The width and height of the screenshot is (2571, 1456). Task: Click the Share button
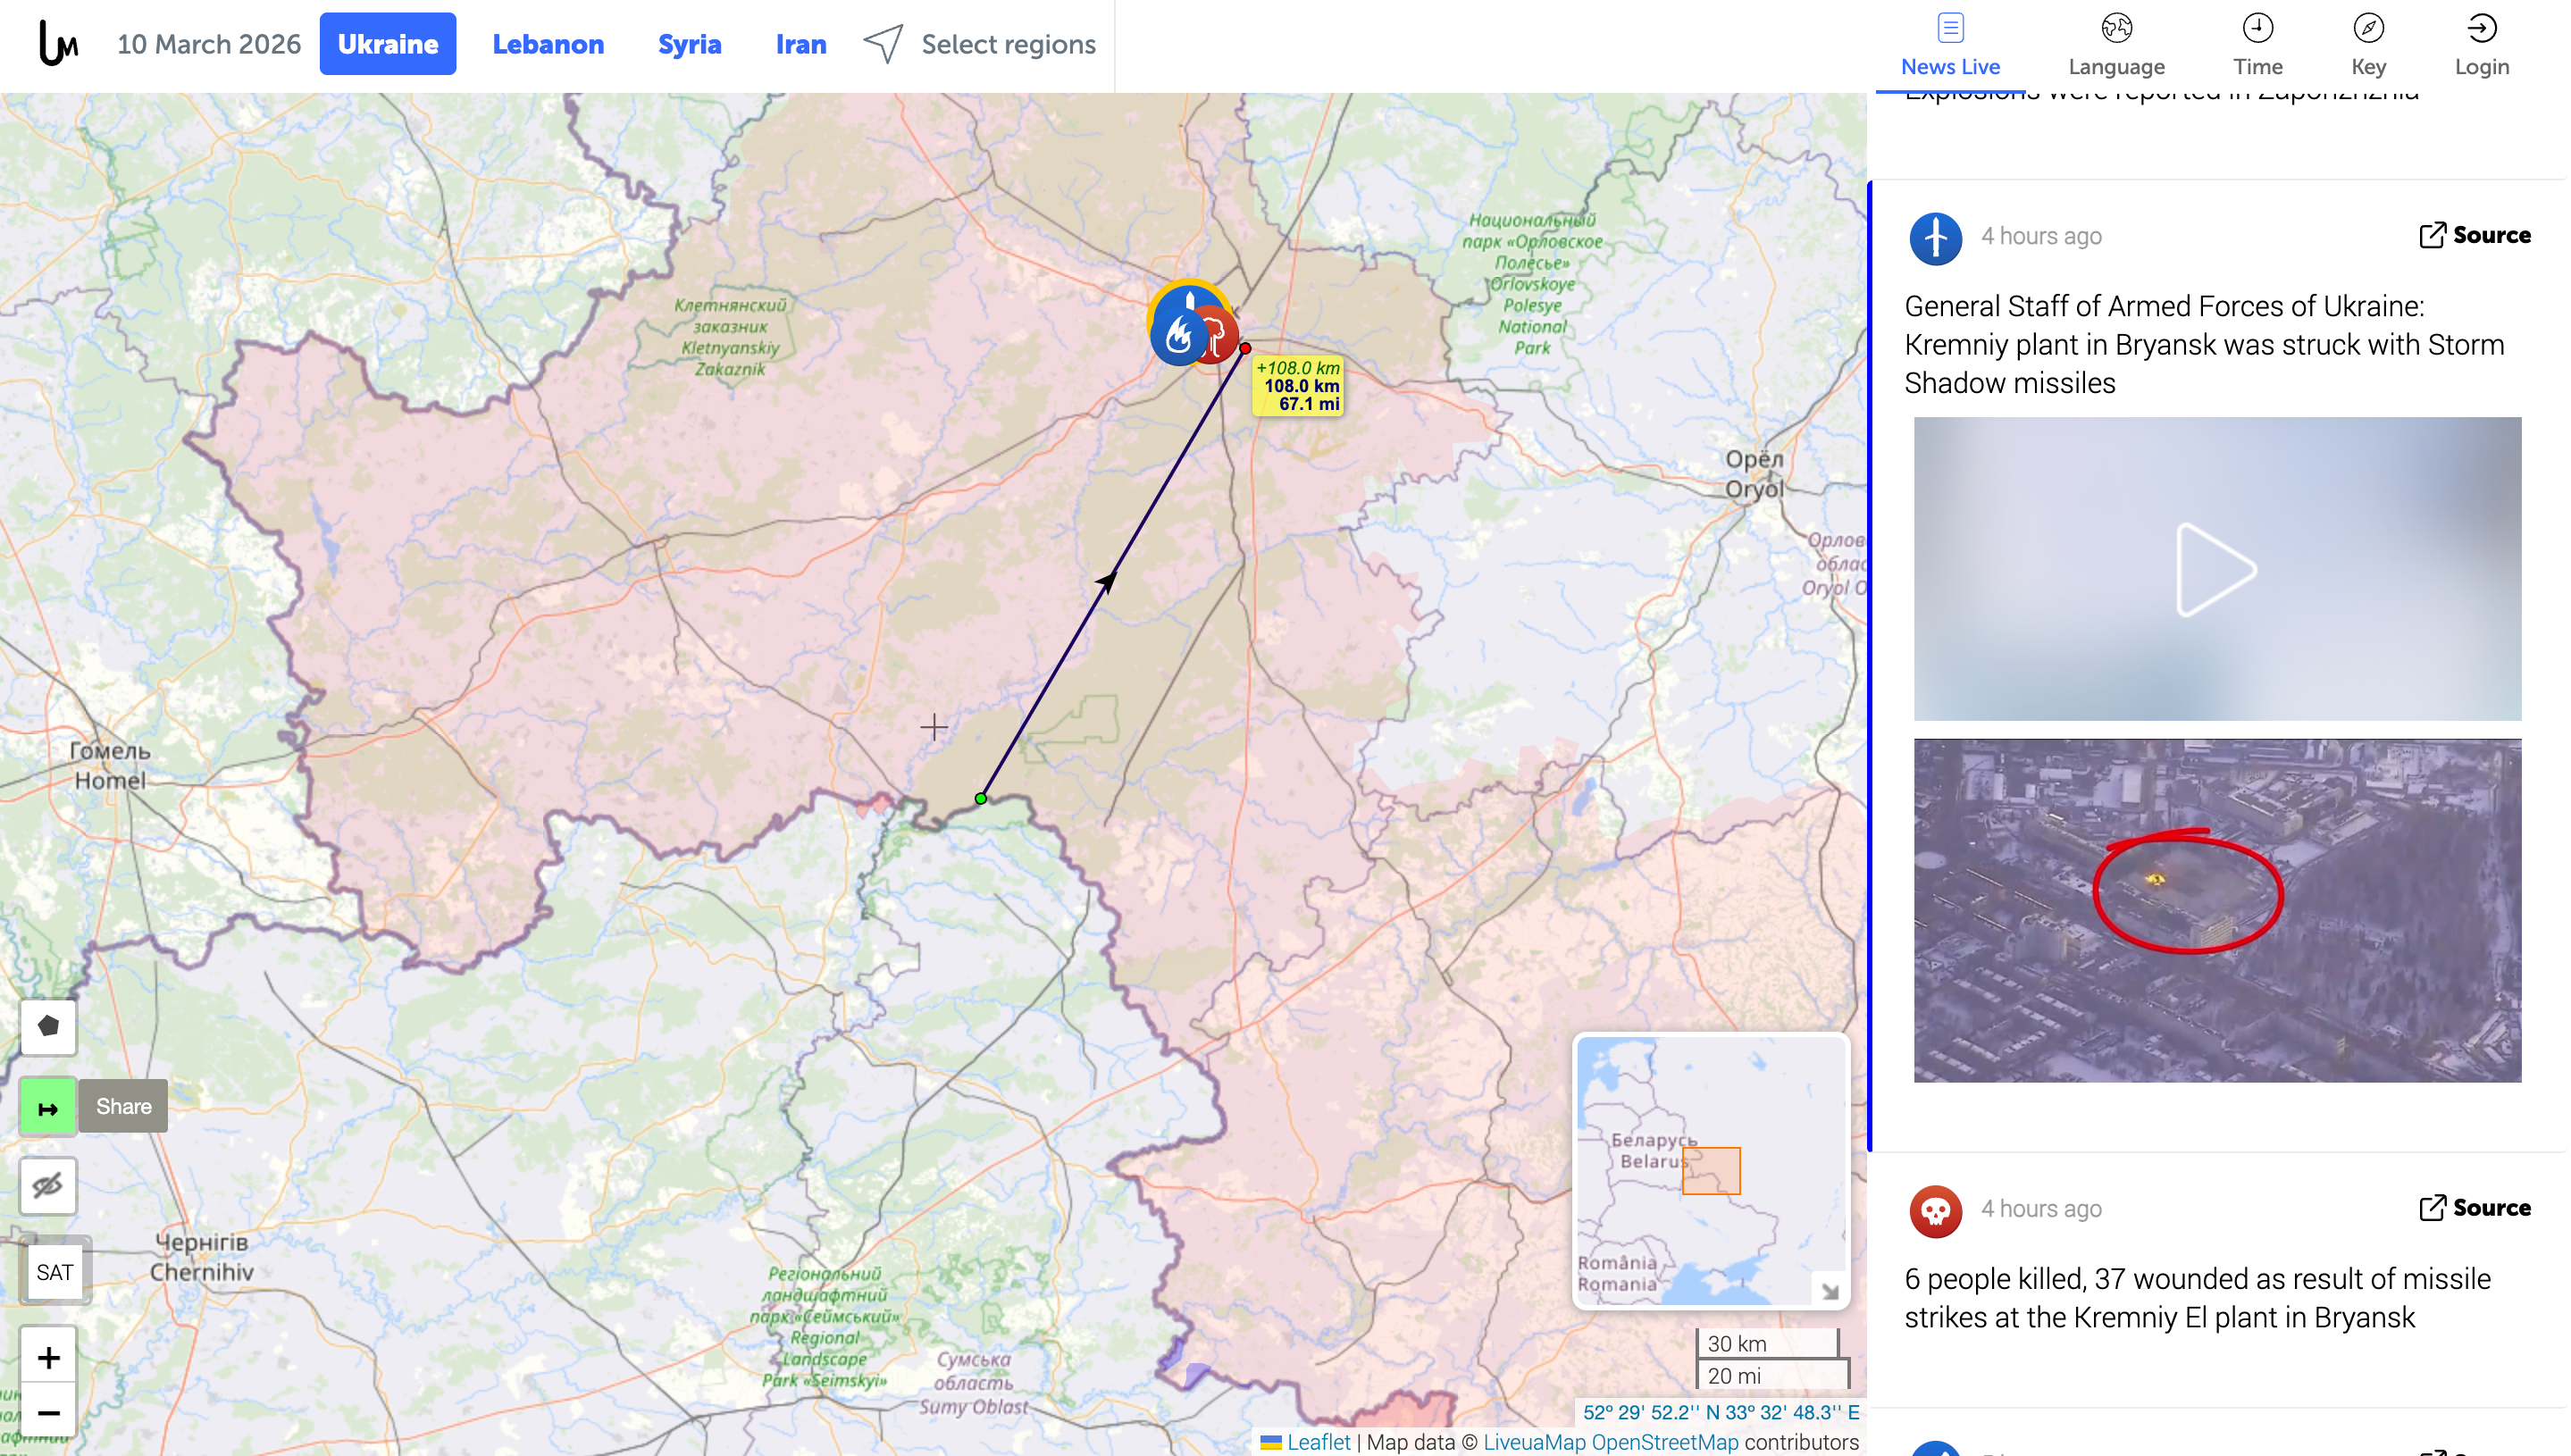(x=124, y=1107)
